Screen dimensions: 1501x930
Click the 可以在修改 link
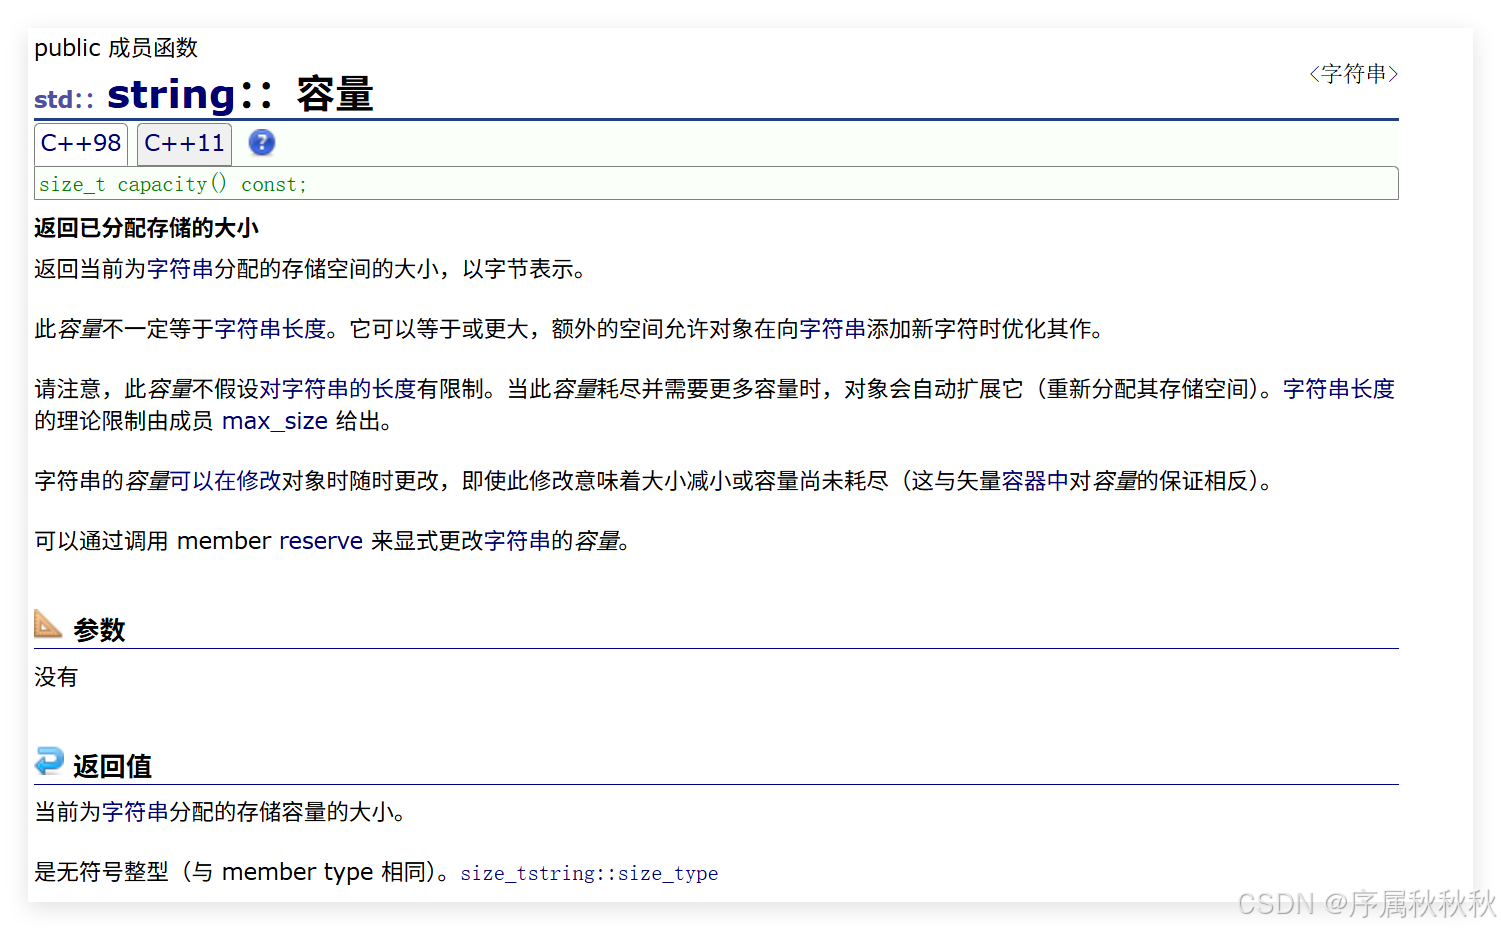(x=222, y=480)
